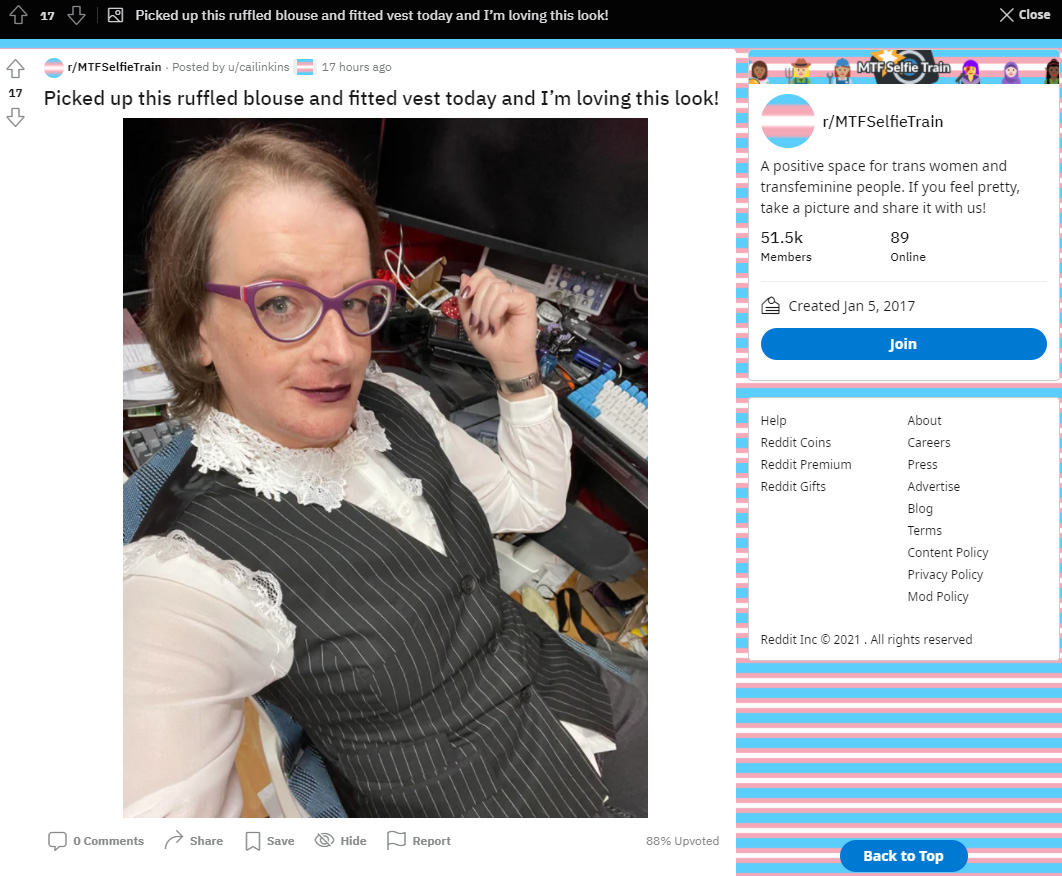Open the Help link in the footer
The width and height of the screenshot is (1062, 876).
tap(773, 420)
